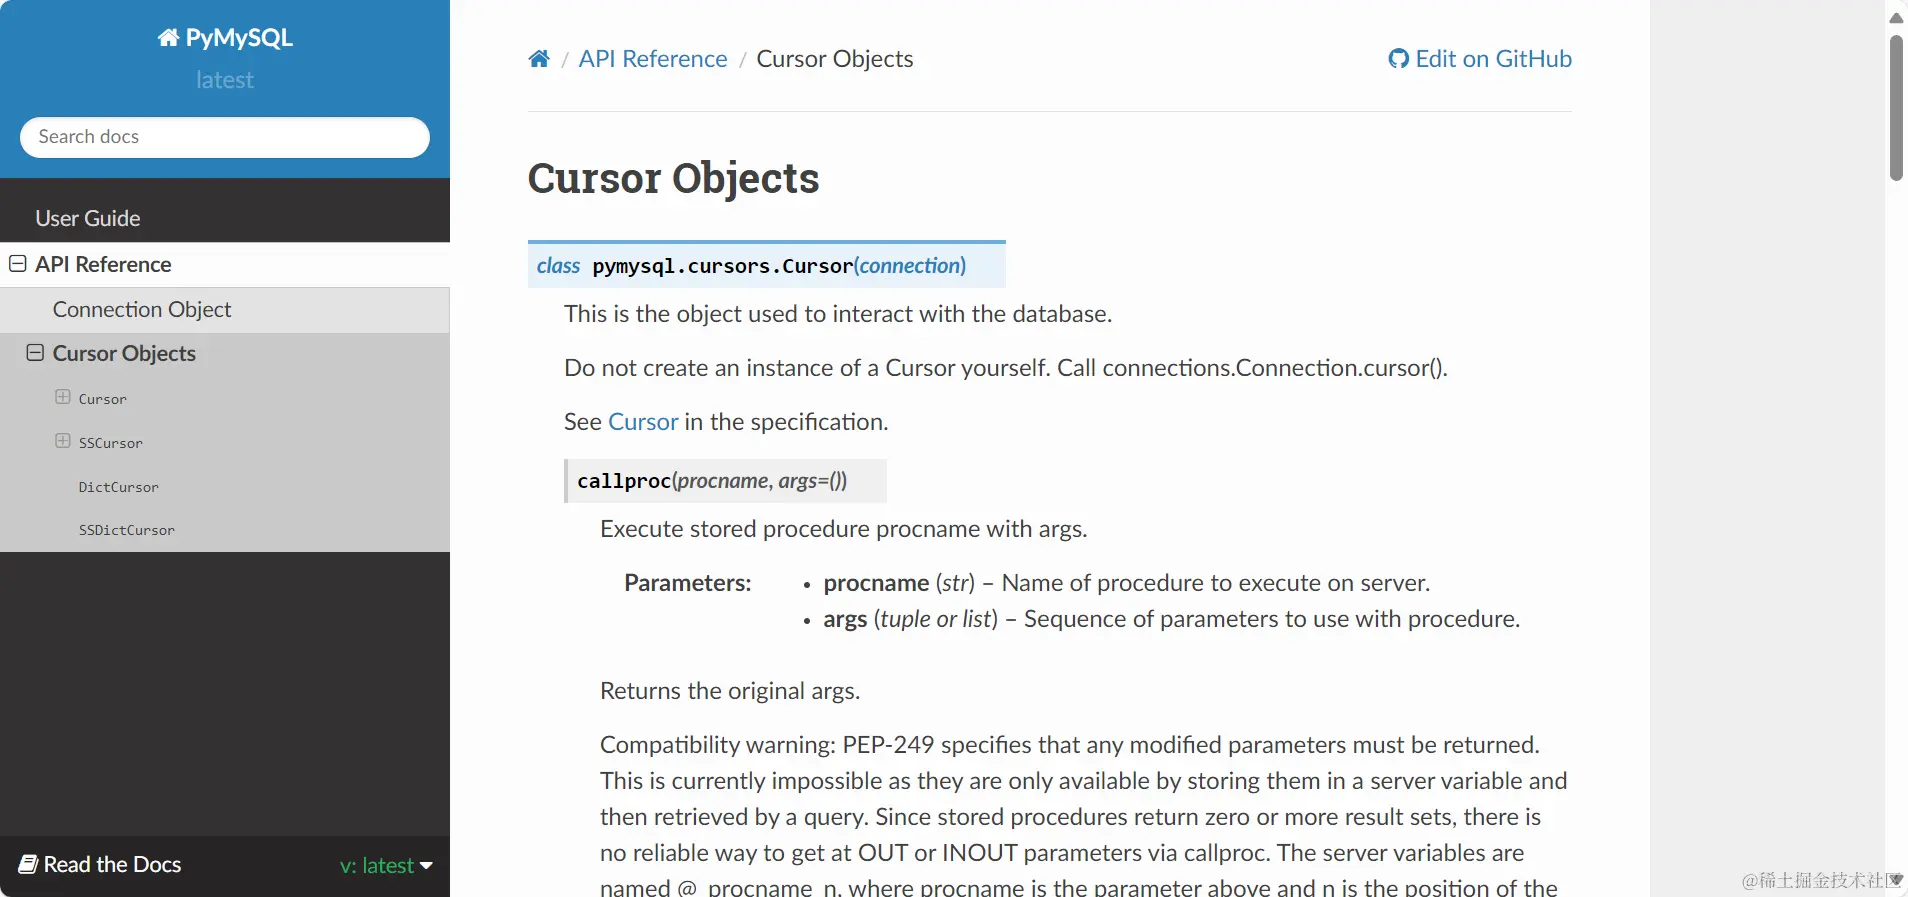The height and width of the screenshot is (897, 1908).
Task: Click the GitHub icon beside Edit on GitHub
Action: click(x=1398, y=59)
